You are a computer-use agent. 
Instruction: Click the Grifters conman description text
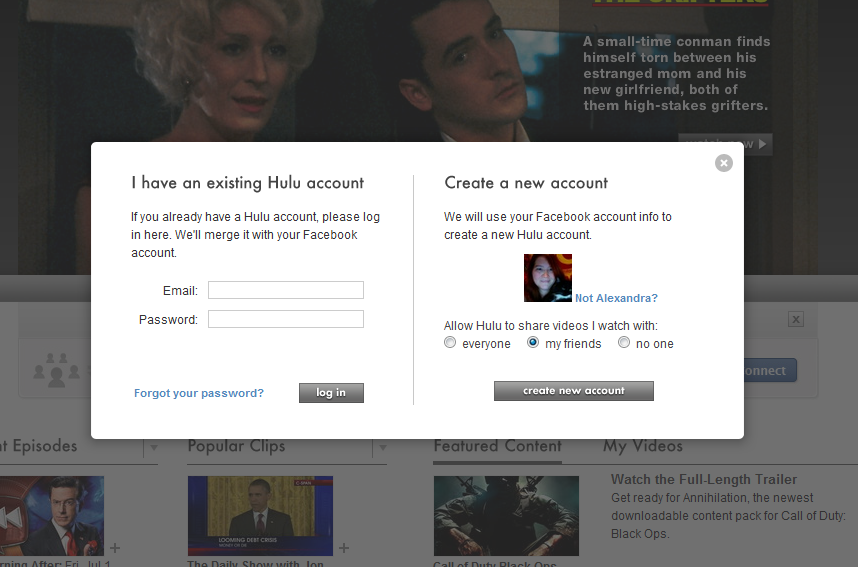point(676,73)
